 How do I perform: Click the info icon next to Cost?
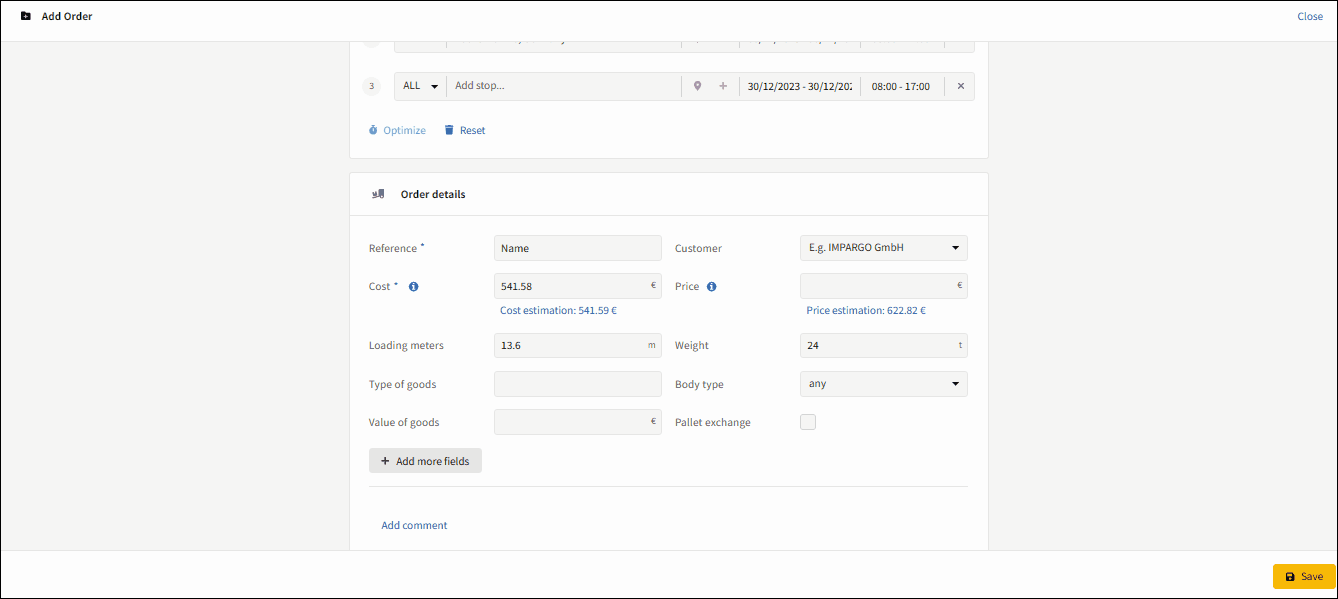(414, 287)
